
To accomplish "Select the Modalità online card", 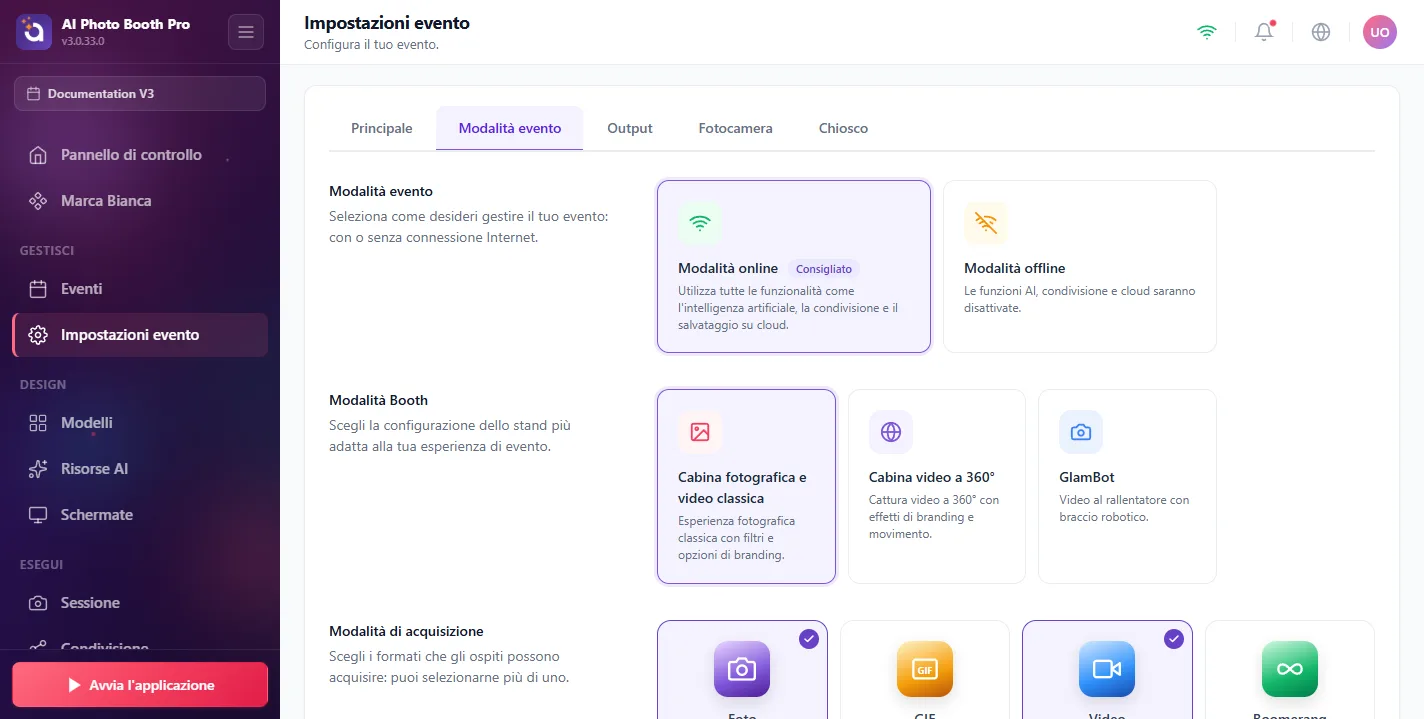I will pyautogui.click(x=794, y=266).
